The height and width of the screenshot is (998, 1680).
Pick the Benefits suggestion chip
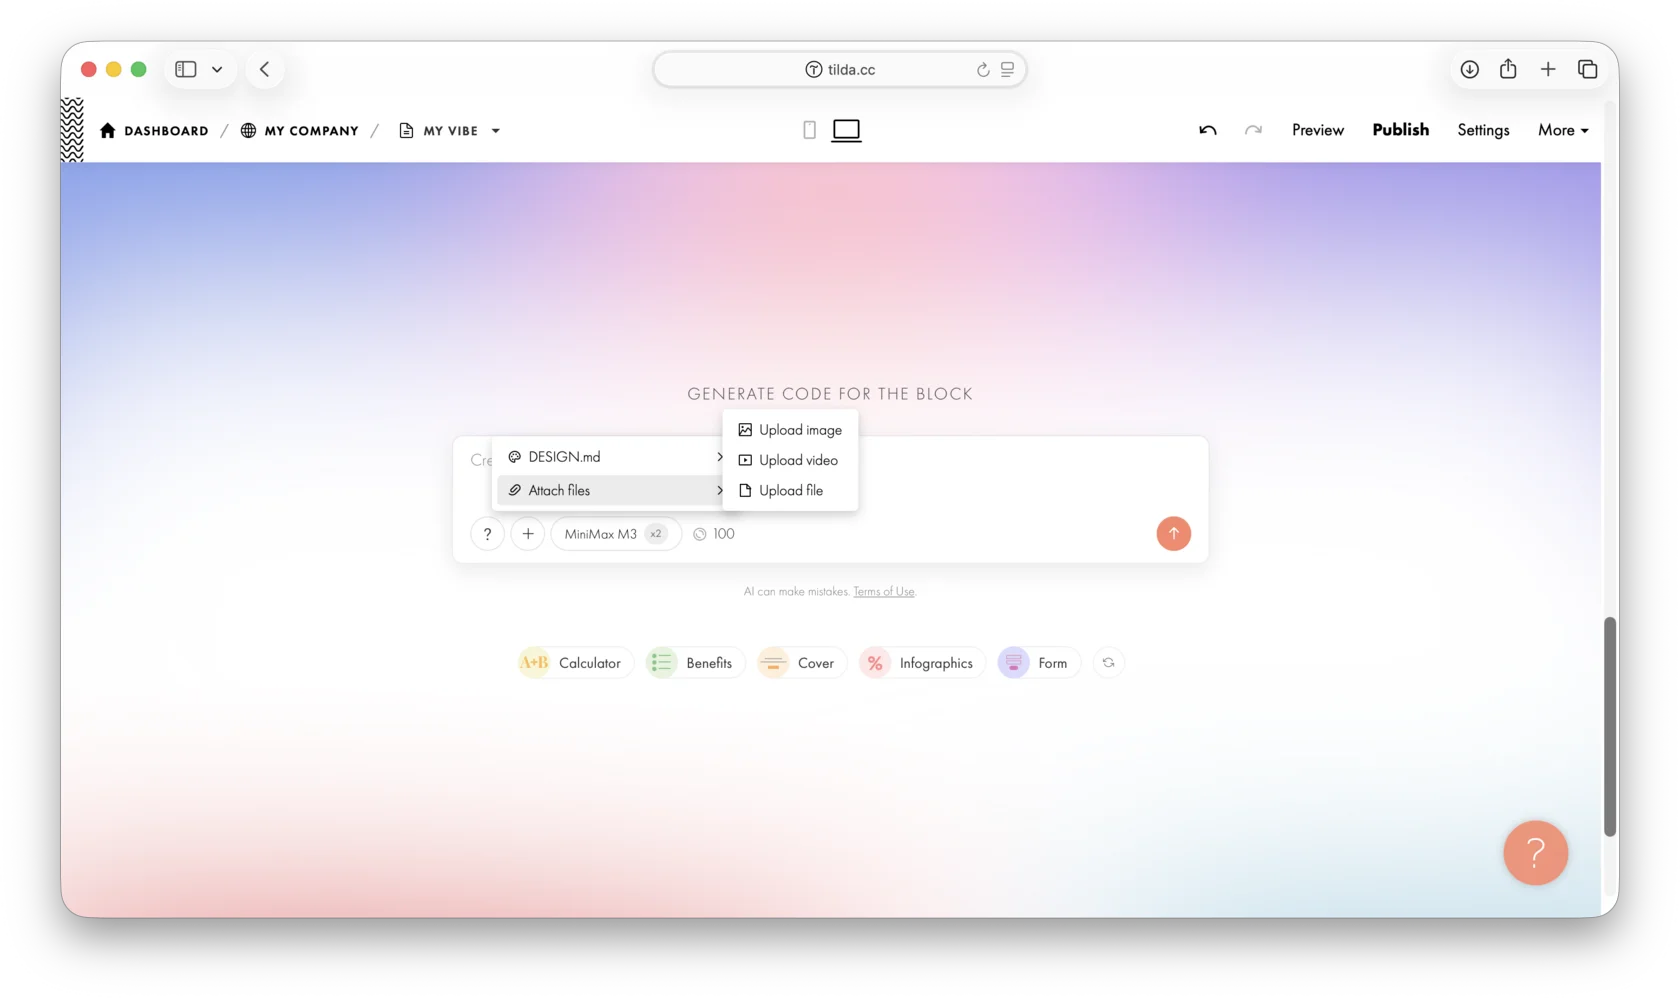pyautogui.click(x=695, y=663)
